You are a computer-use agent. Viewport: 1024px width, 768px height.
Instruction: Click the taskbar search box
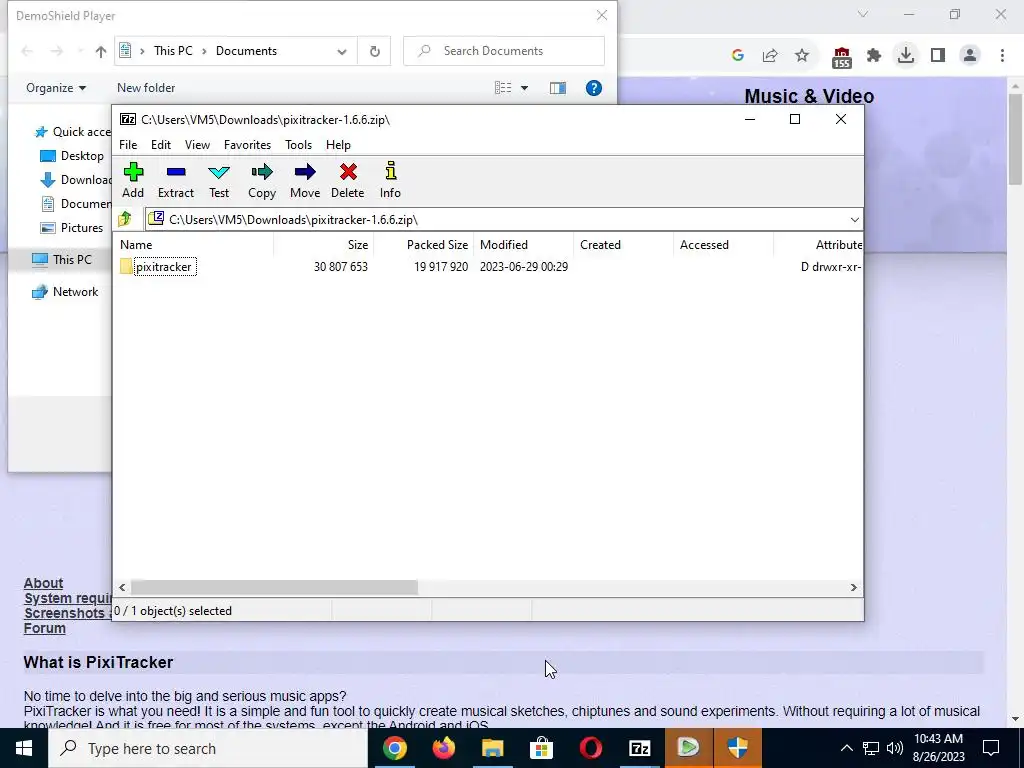(208, 748)
